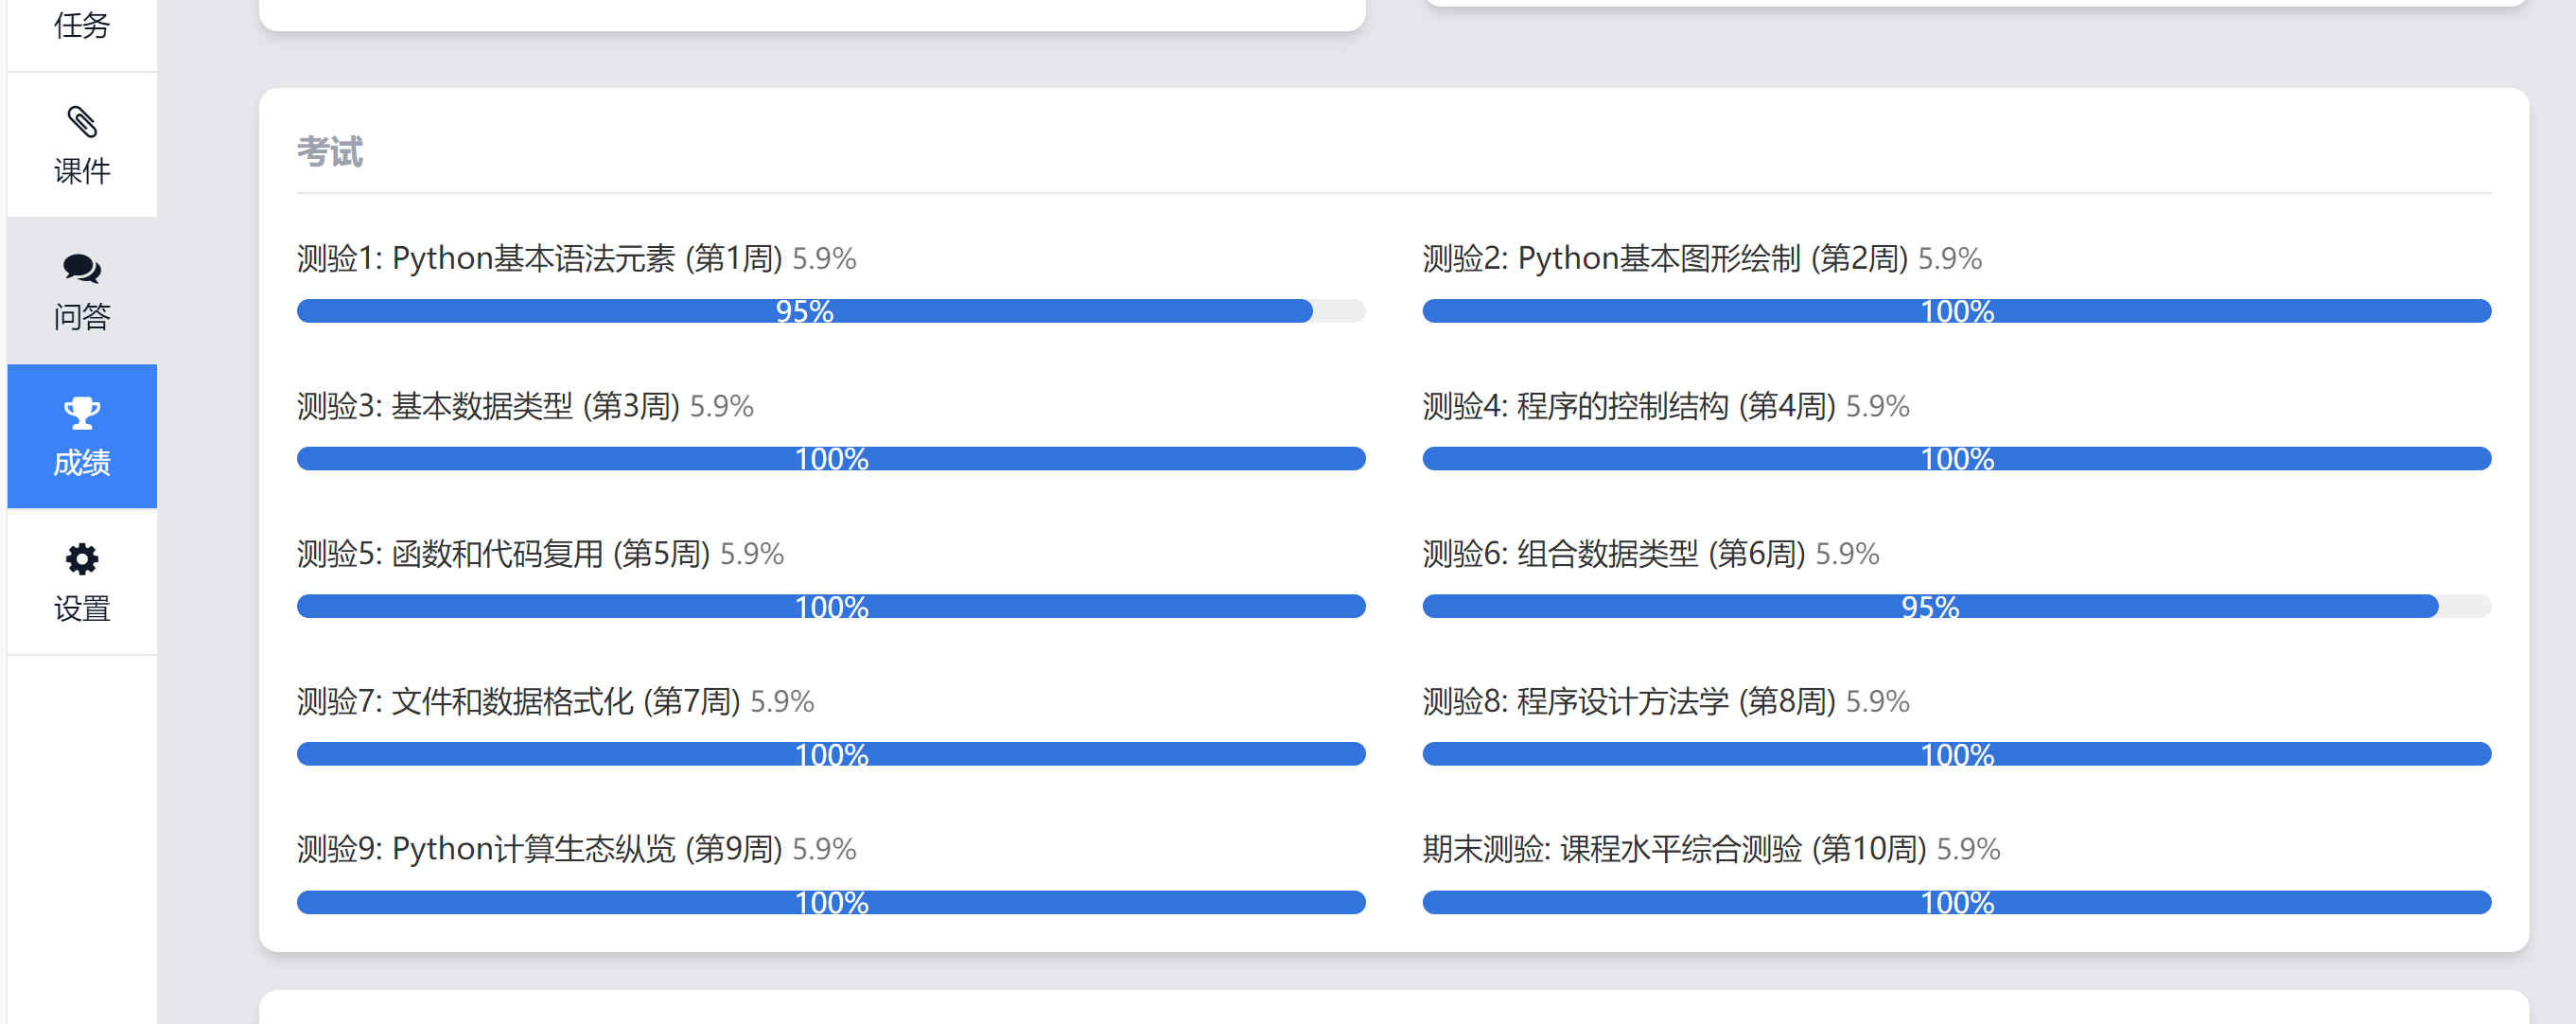
Task: Click the chat bubbles 问答 icon
Action: 82,268
